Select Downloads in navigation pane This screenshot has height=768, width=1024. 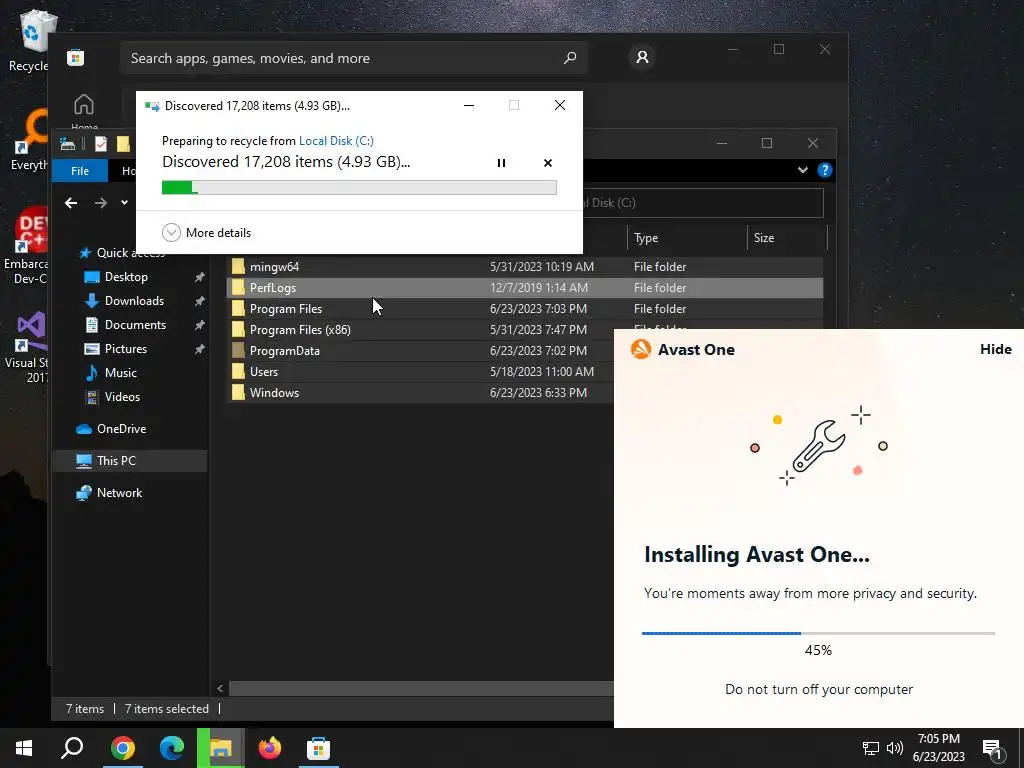134,301
